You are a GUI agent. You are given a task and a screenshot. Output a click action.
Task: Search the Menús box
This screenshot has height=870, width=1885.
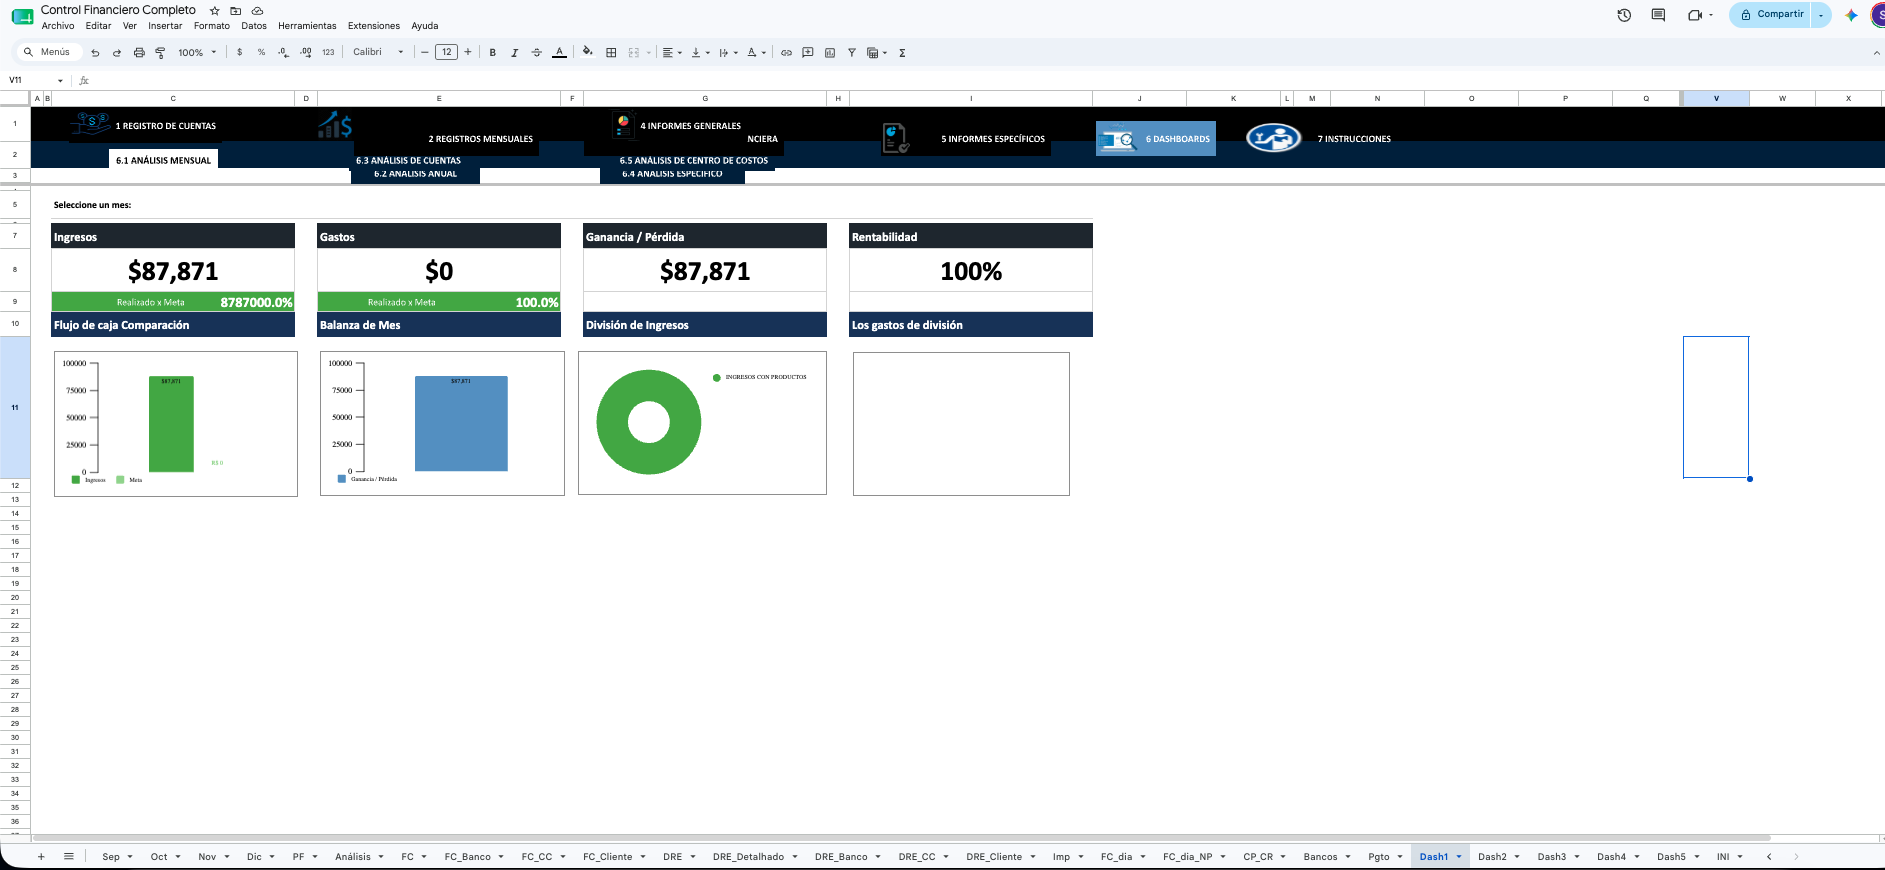47,52
